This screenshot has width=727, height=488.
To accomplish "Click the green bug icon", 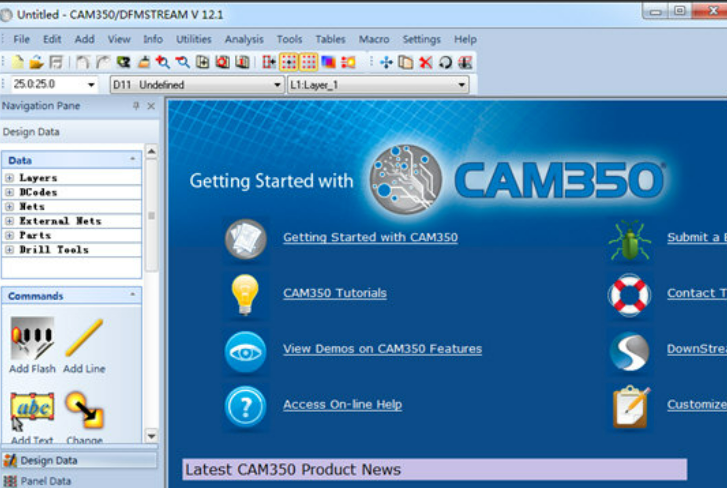I will click(630, 240).
